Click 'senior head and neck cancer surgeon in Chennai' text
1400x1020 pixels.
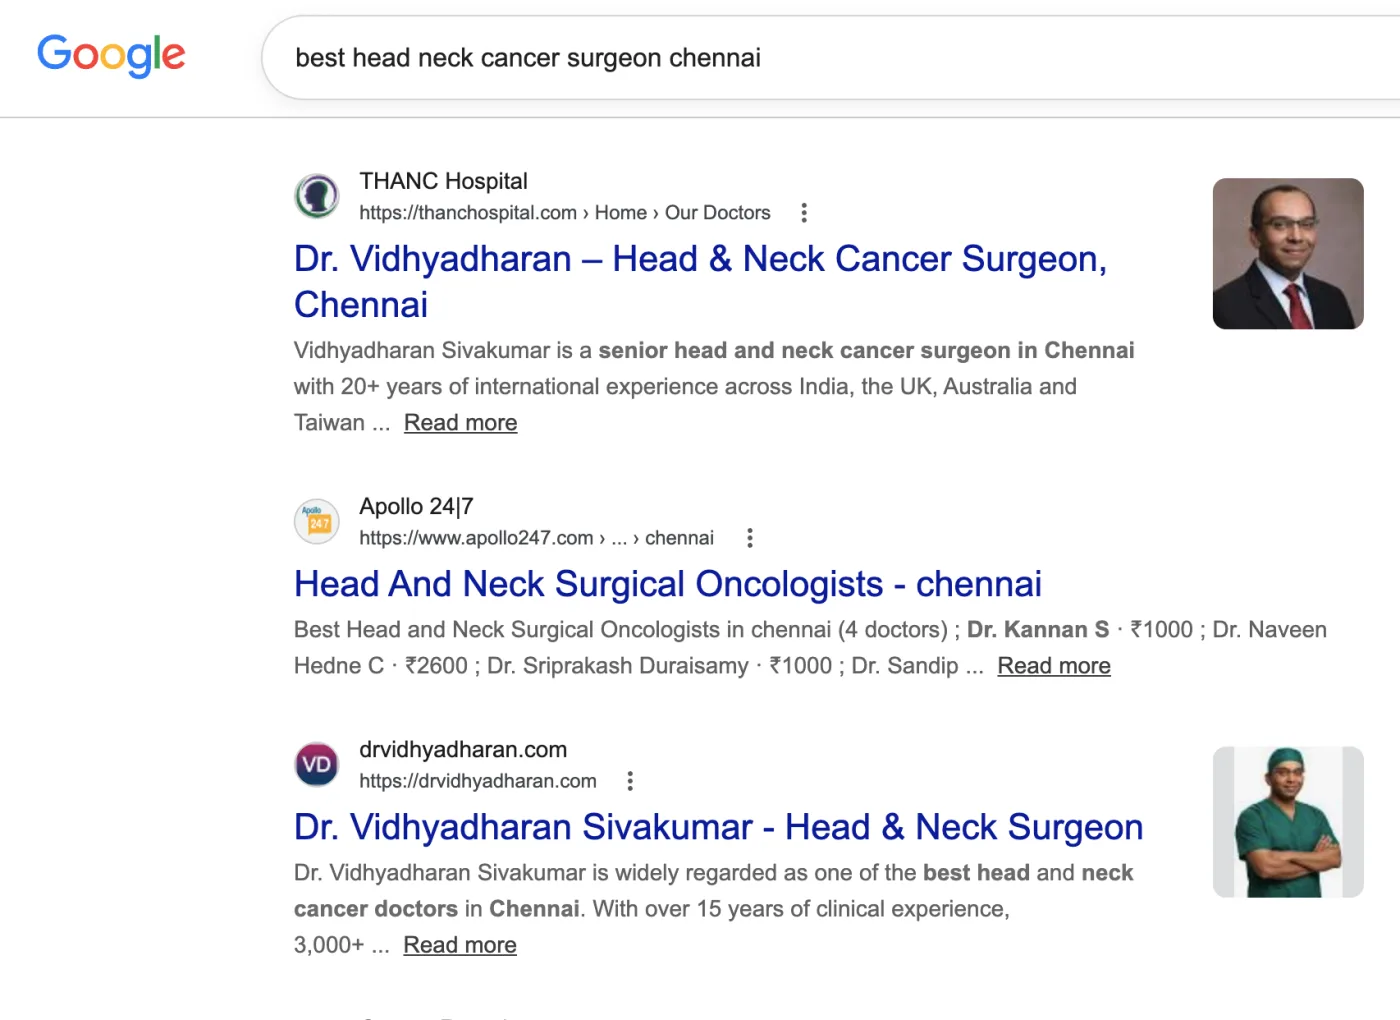click(x=866, y=351)
